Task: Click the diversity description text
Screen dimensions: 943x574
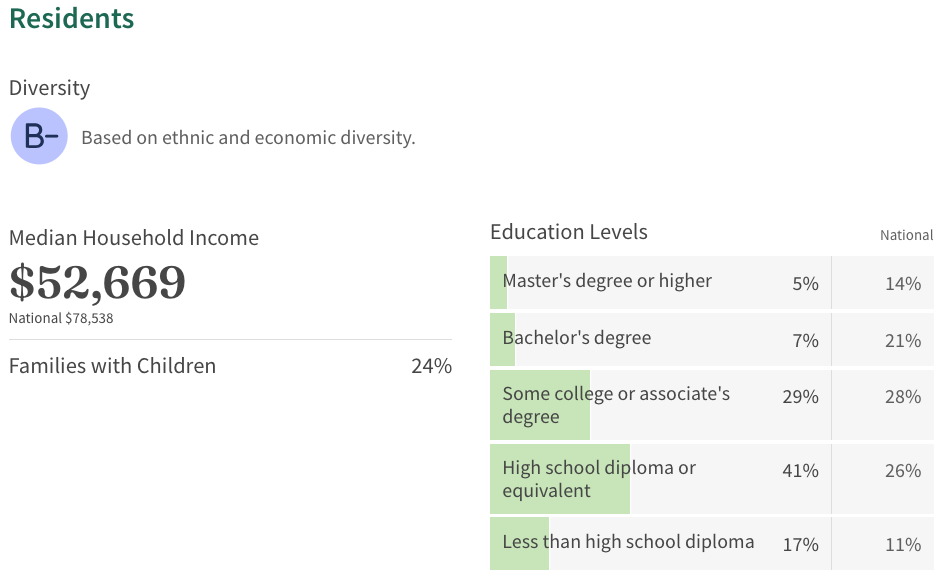Action: pyautogui.click(x=248, y=137)
